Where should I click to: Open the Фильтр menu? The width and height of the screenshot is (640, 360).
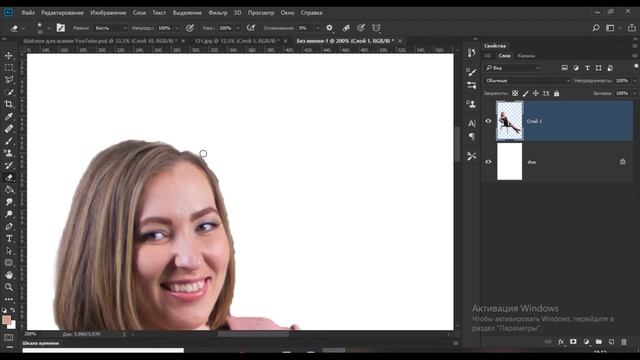(x=218, y=13)
